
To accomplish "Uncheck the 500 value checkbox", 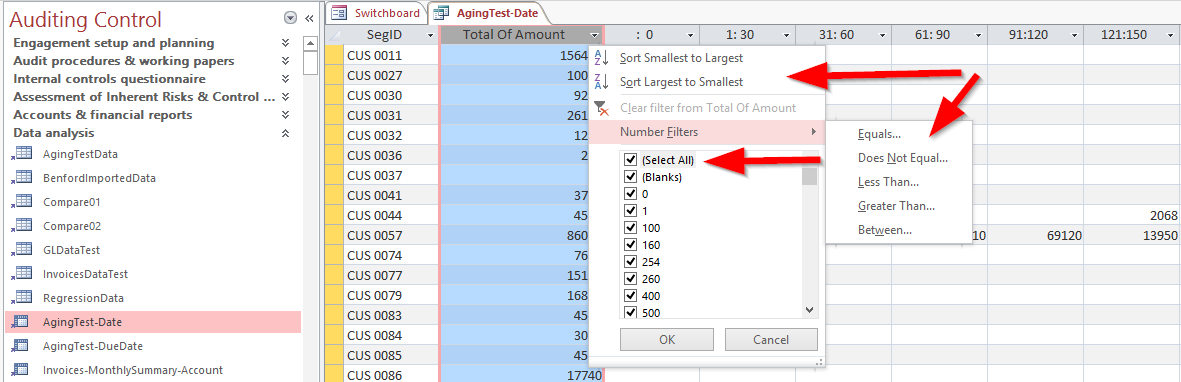I will point(630,312).
